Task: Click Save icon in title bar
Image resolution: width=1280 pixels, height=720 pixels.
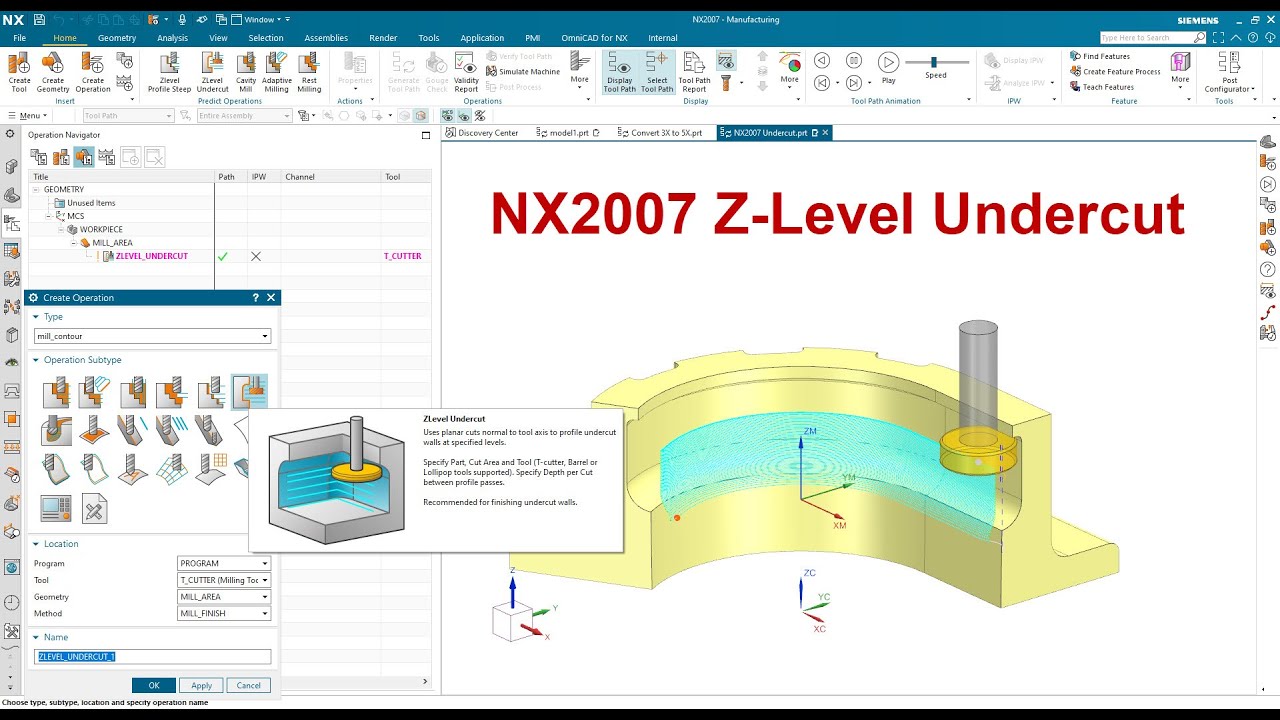Action: [x=38, y=19]
